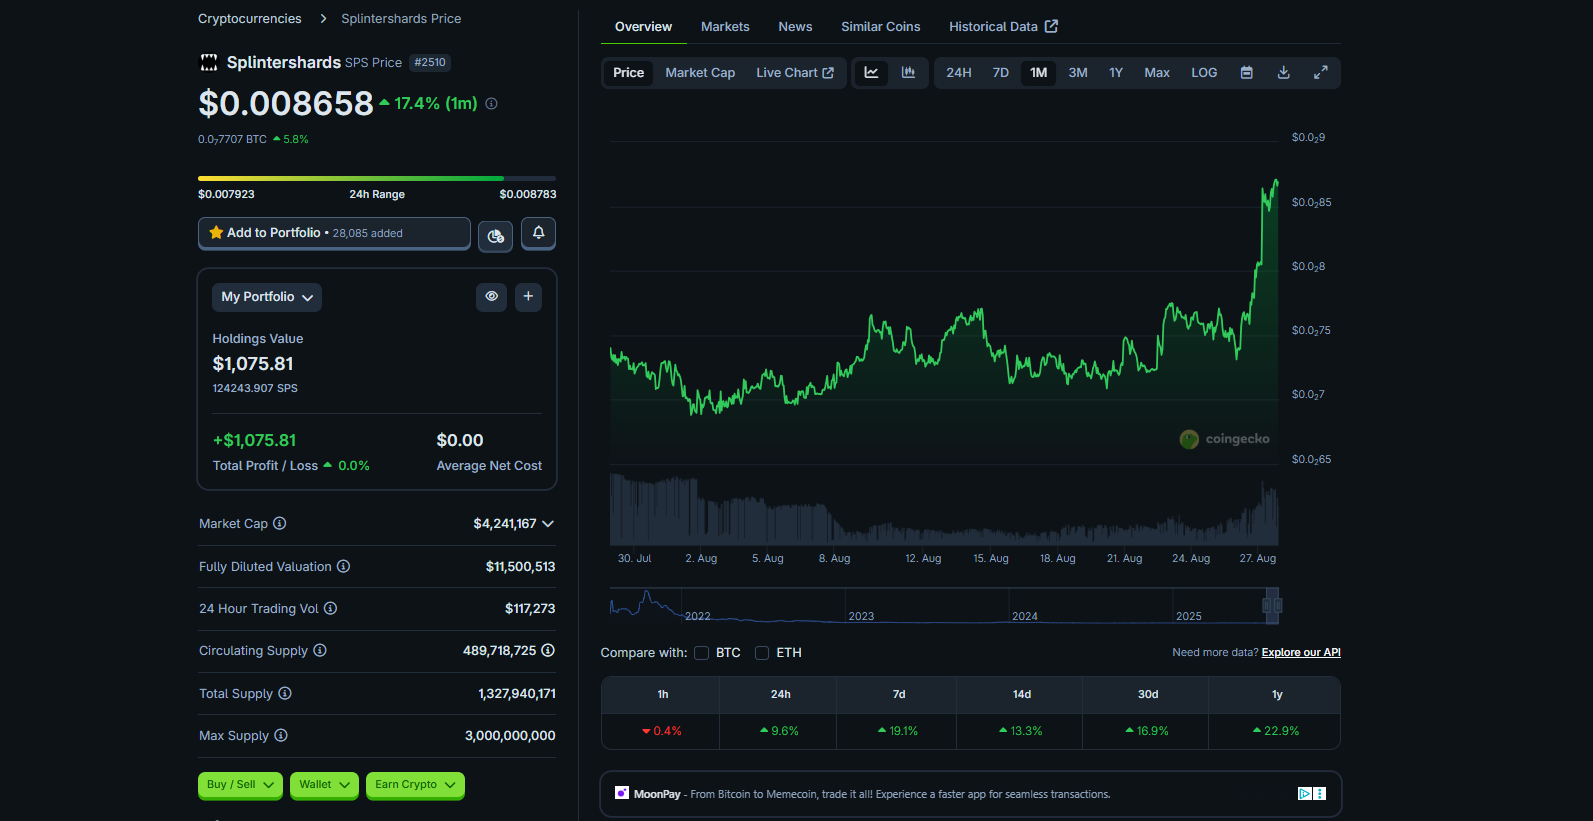View the Max Supply info icon
The image size is (1593, 821).
pyautogui.click(x=281, y=735)
